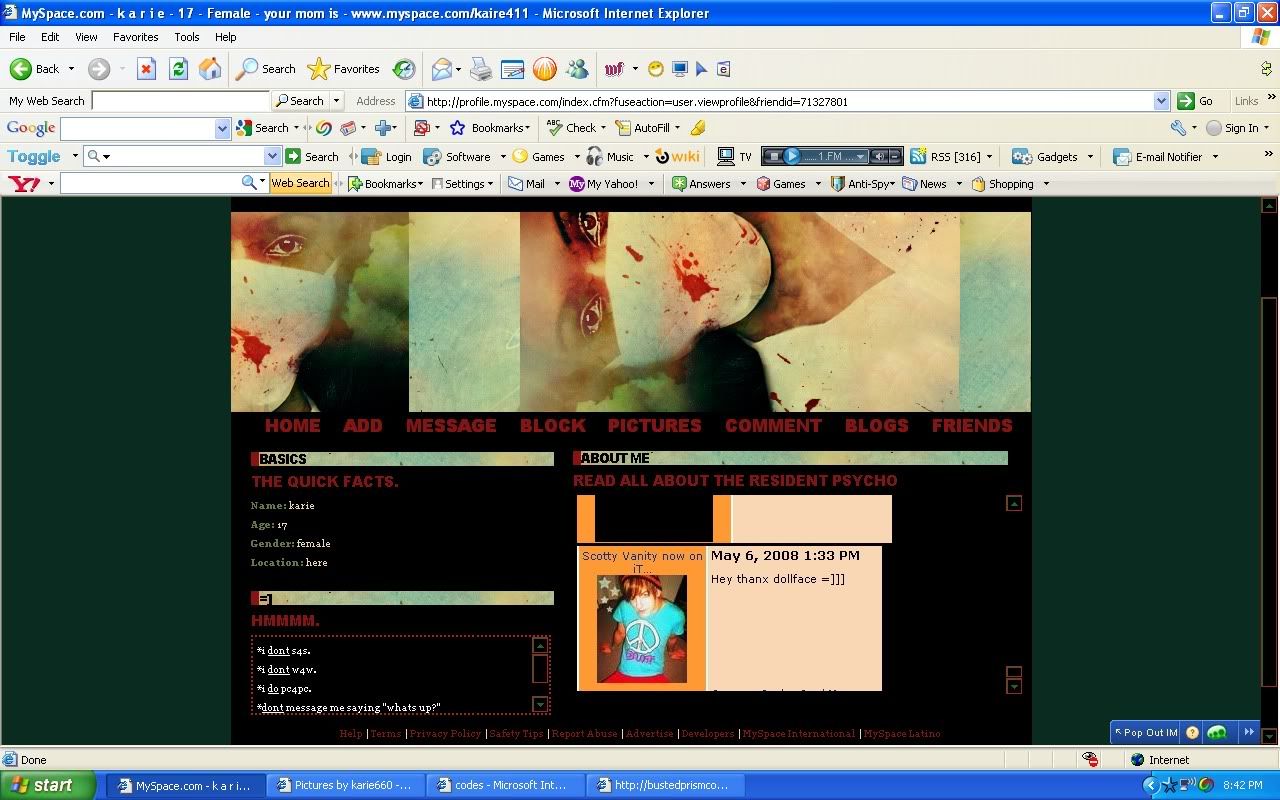This screenshot has height=800, width=1280.
Task: Refresh the current page
Action: [178, 69]
